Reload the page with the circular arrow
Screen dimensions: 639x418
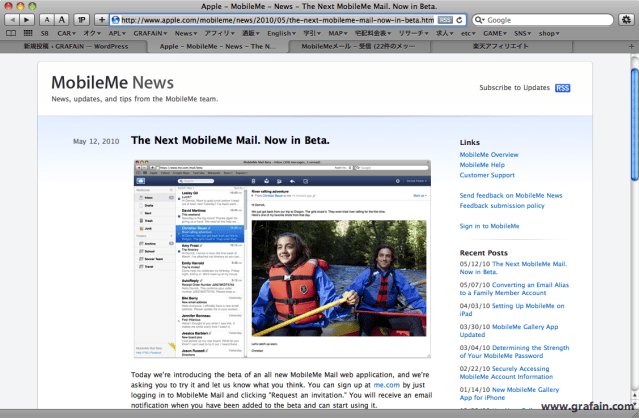click(459, 20)
